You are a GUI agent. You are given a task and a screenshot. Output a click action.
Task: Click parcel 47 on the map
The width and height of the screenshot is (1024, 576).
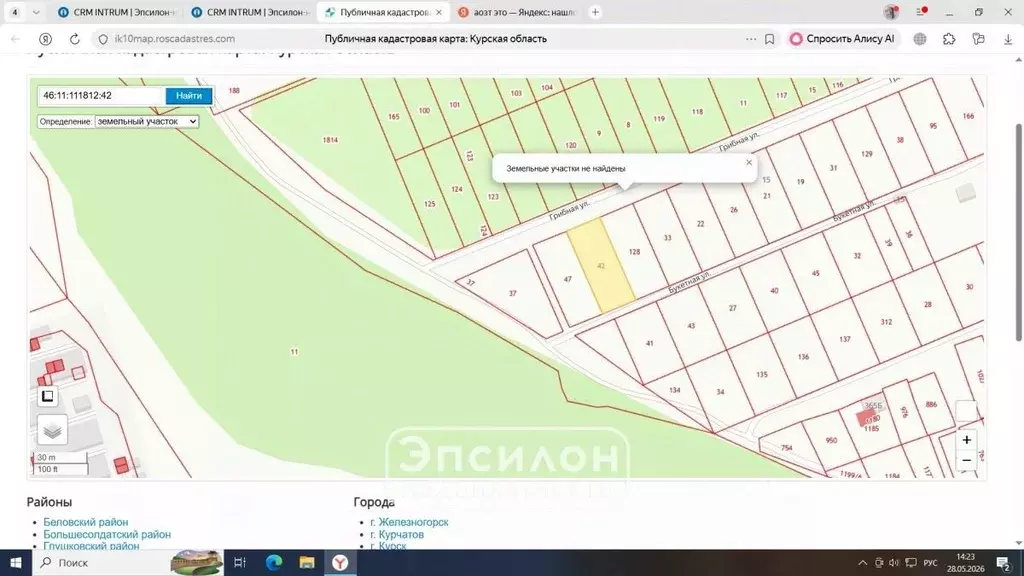click(568, 279)
